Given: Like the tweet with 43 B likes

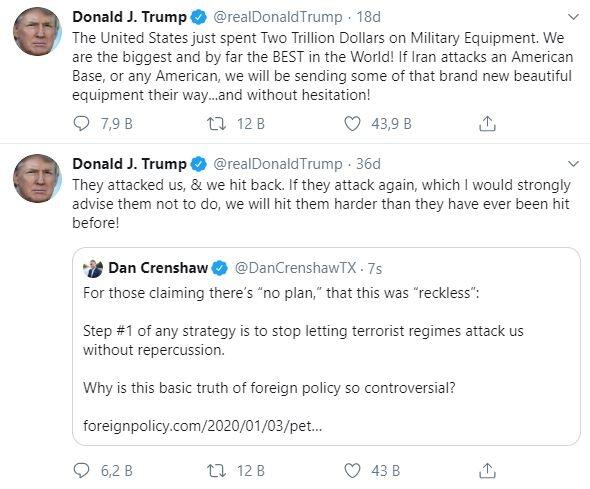Looking at the screenshot, I should [x=352, y=471].
